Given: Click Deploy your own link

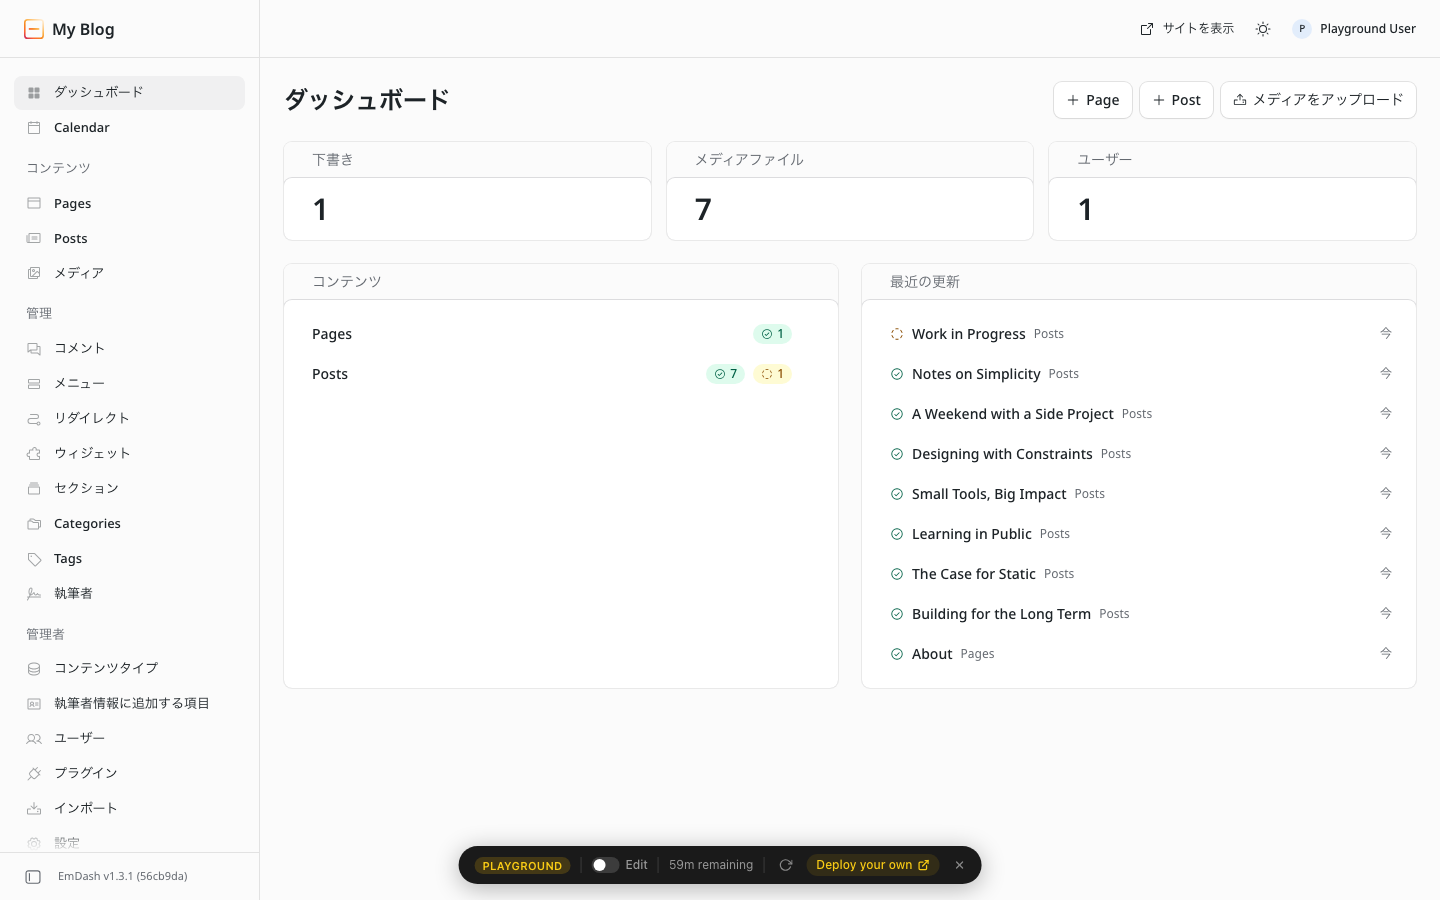Looking at the screenshot, I should tap(873, 865).
